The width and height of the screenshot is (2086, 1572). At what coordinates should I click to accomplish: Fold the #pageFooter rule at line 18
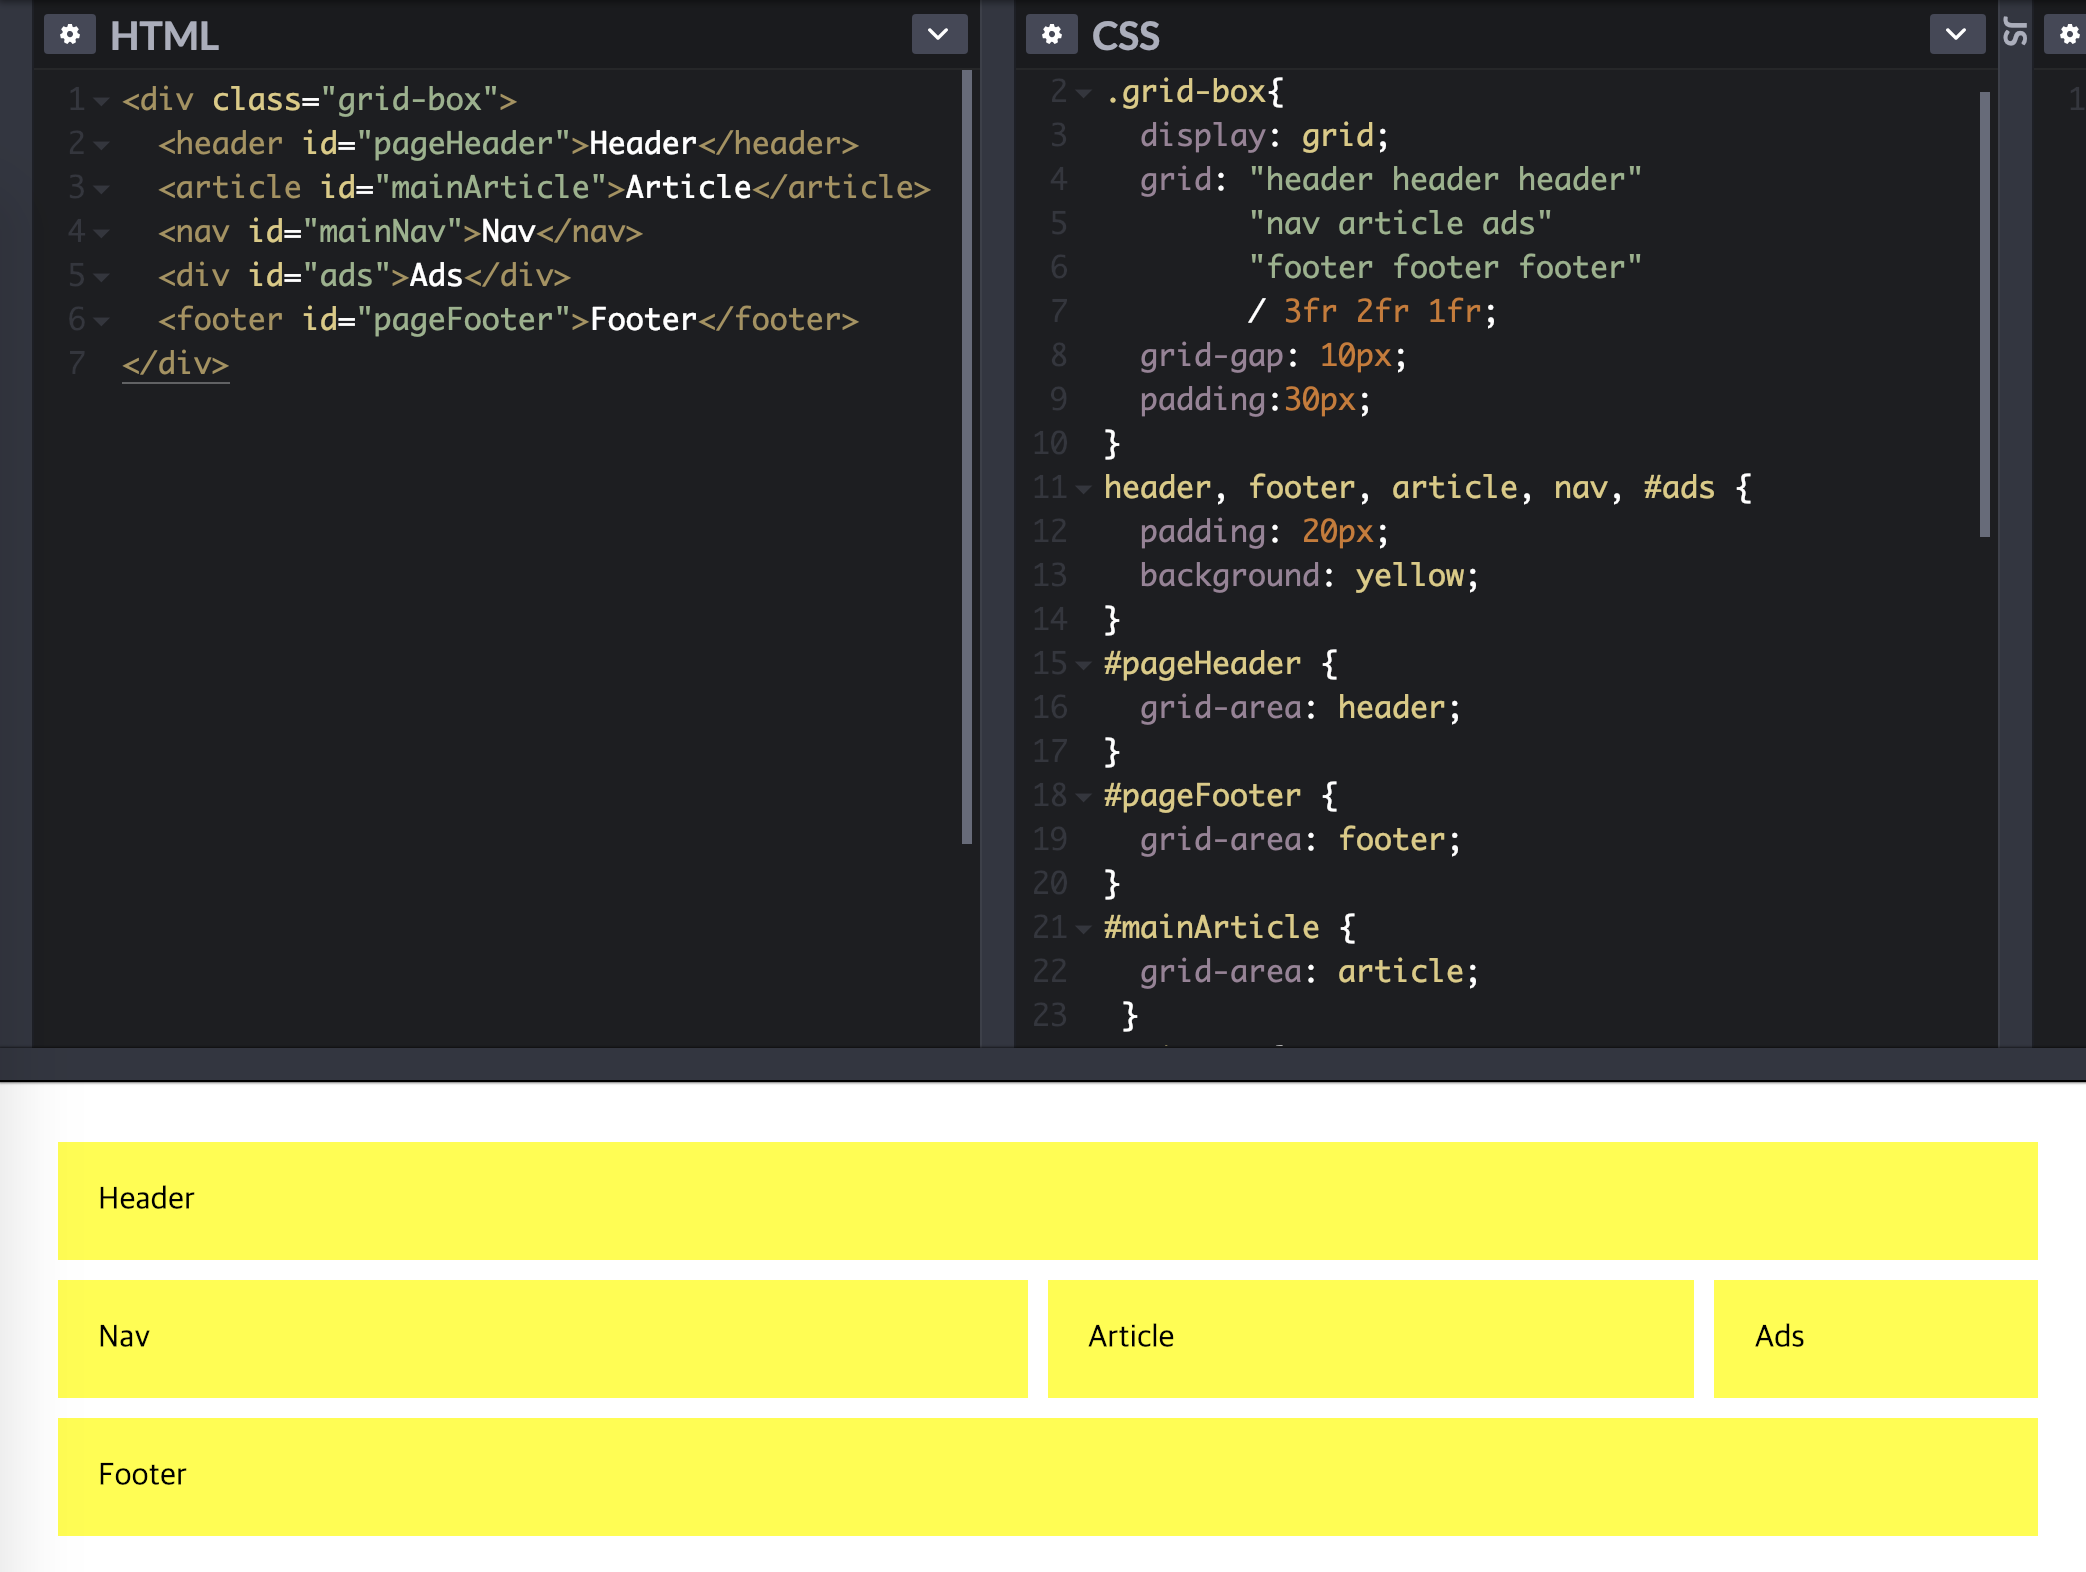pos(1083,798)
